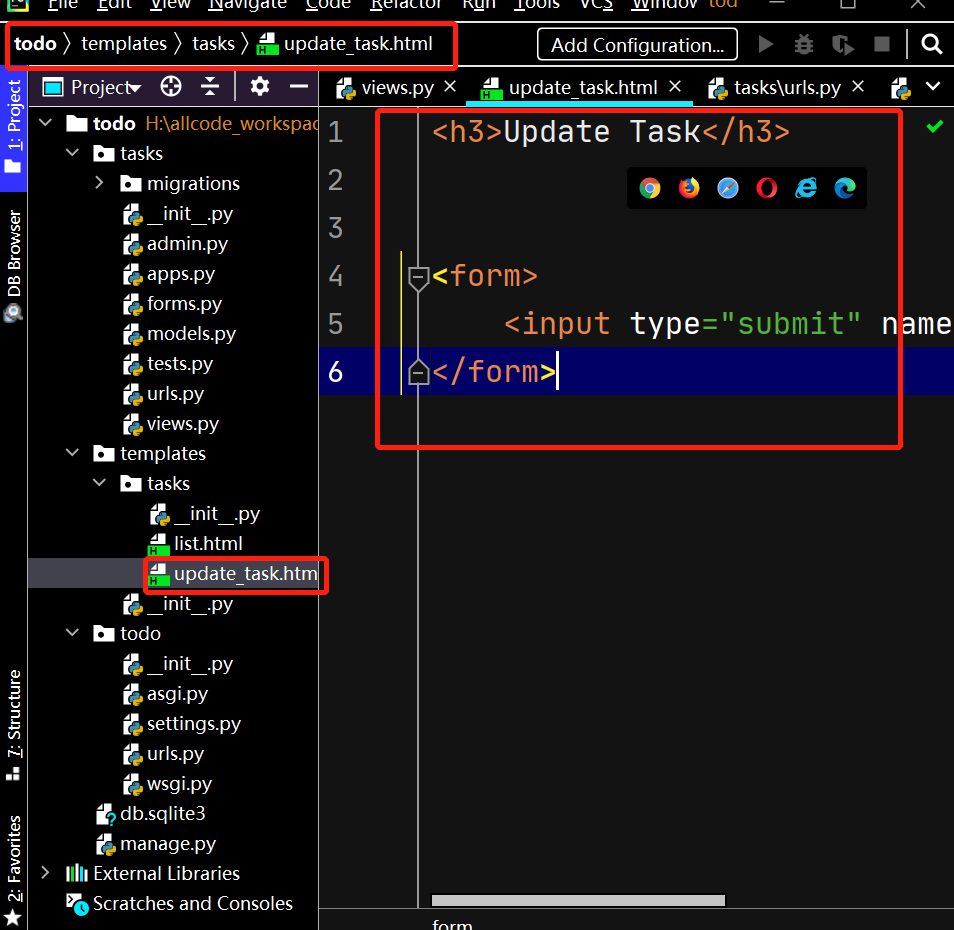The height and width of the screenshot is (930, 954).
Task: Collapse the inner todo package folder
Action: pos(72,633)
